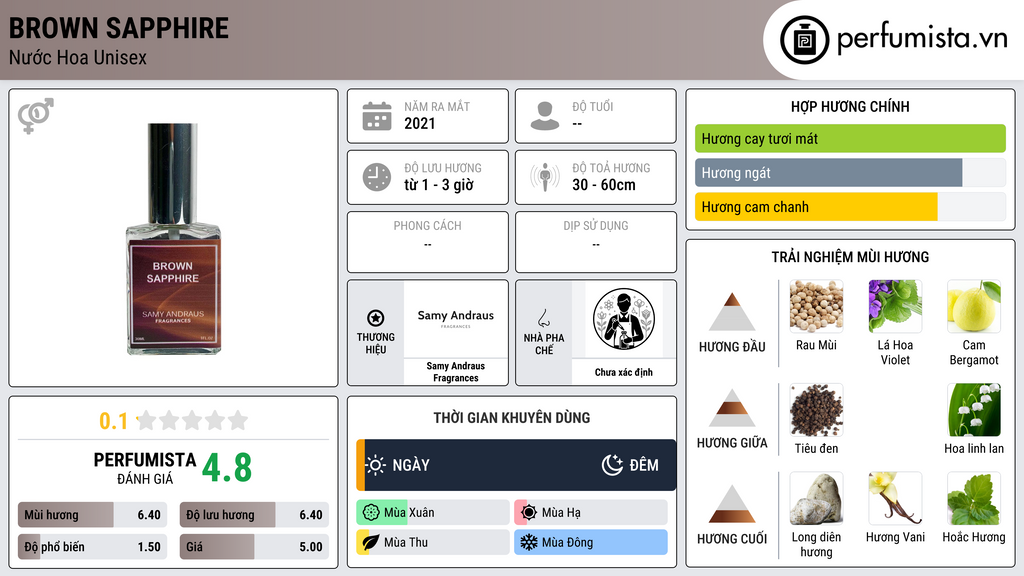Click the BROWN SAPPHIRE title text
The image size is (1024, 576).
(x=119, y=28)
